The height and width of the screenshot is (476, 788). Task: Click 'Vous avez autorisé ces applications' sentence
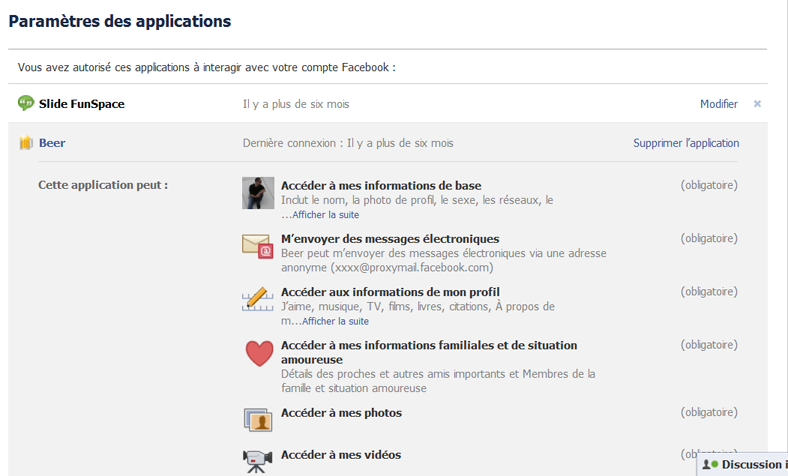pos(207,67)
